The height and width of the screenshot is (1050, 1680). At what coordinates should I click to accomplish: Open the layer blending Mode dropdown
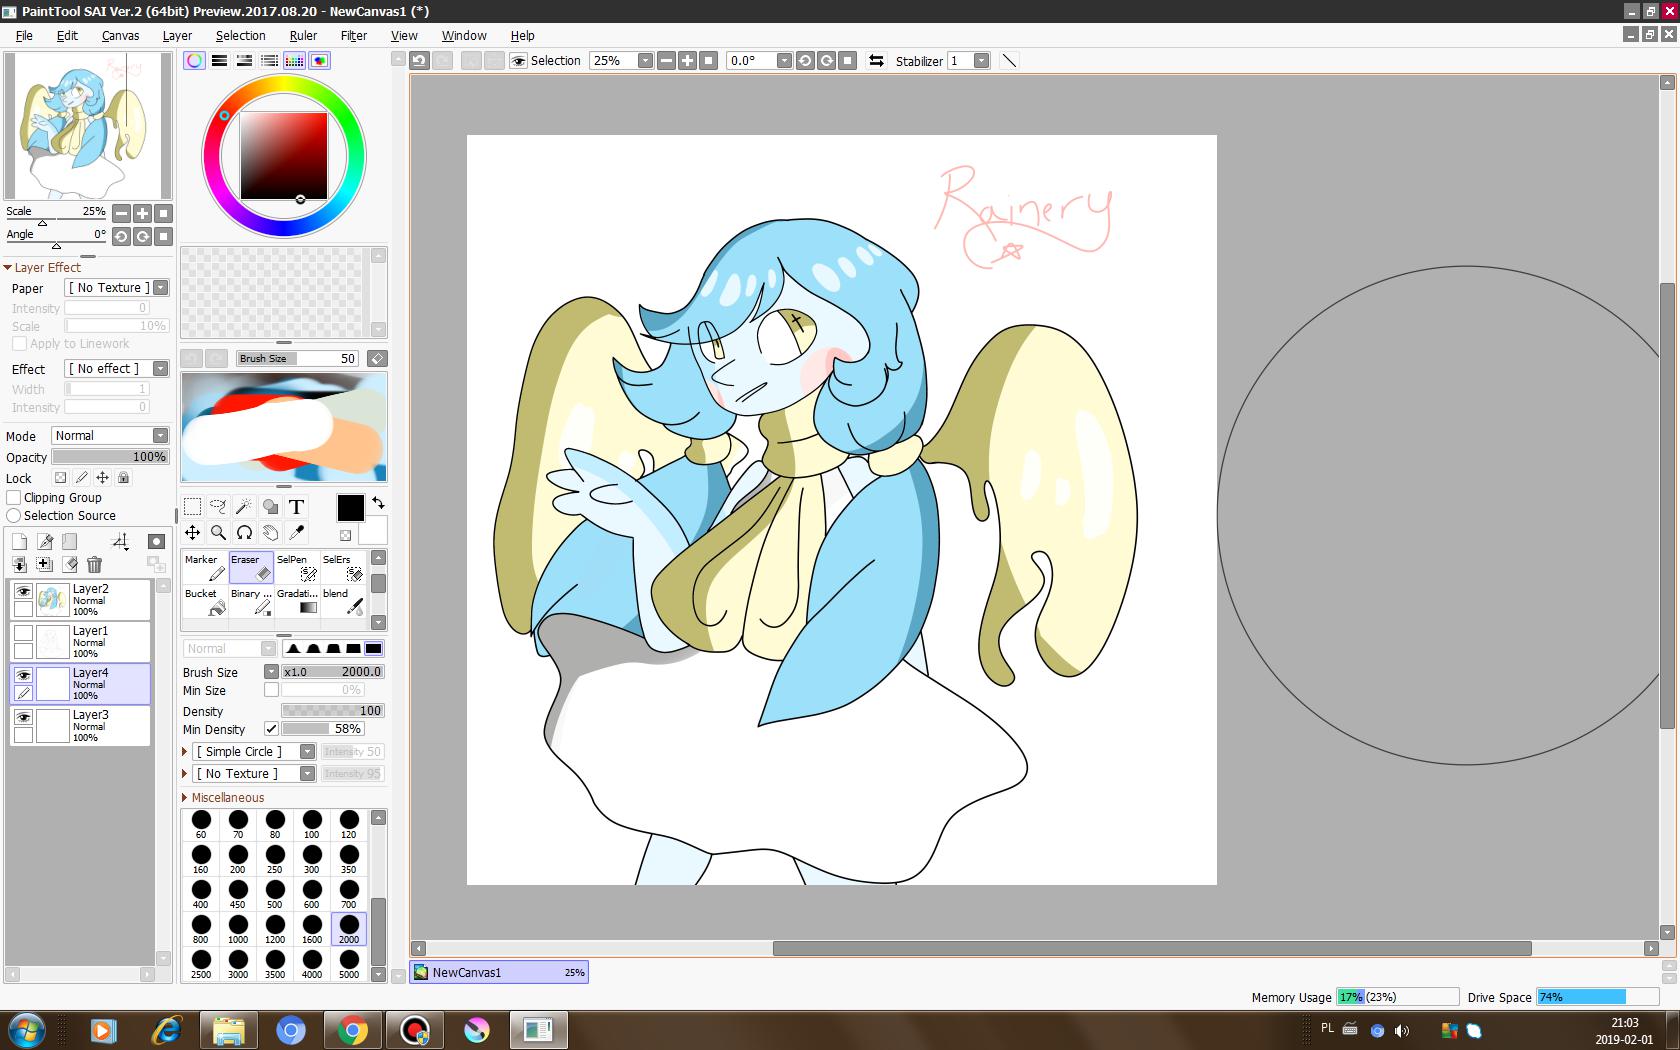point(160,436)
